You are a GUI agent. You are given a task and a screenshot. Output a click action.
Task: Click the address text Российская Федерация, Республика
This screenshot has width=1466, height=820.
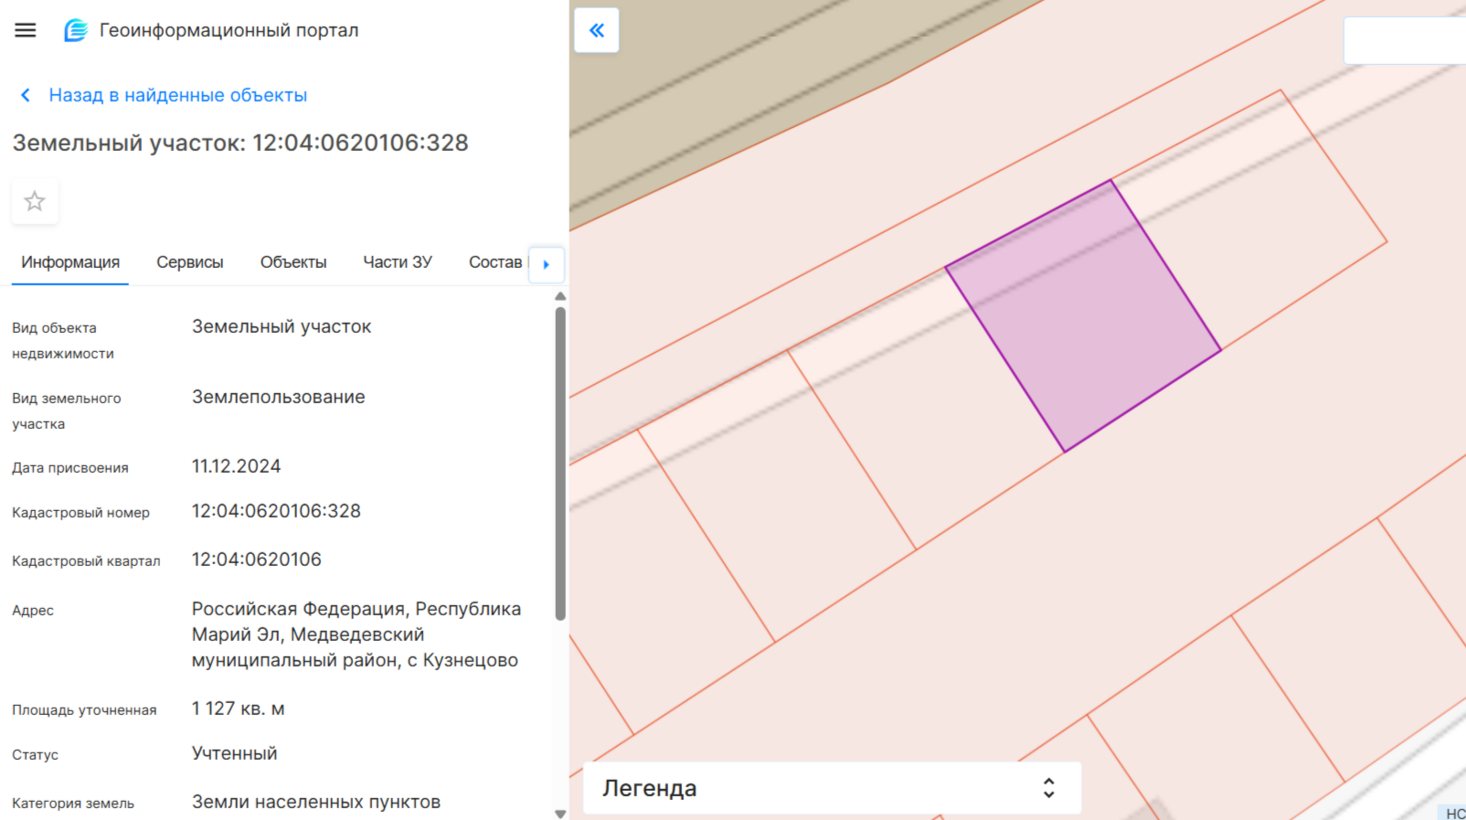[x=356, y=609]
